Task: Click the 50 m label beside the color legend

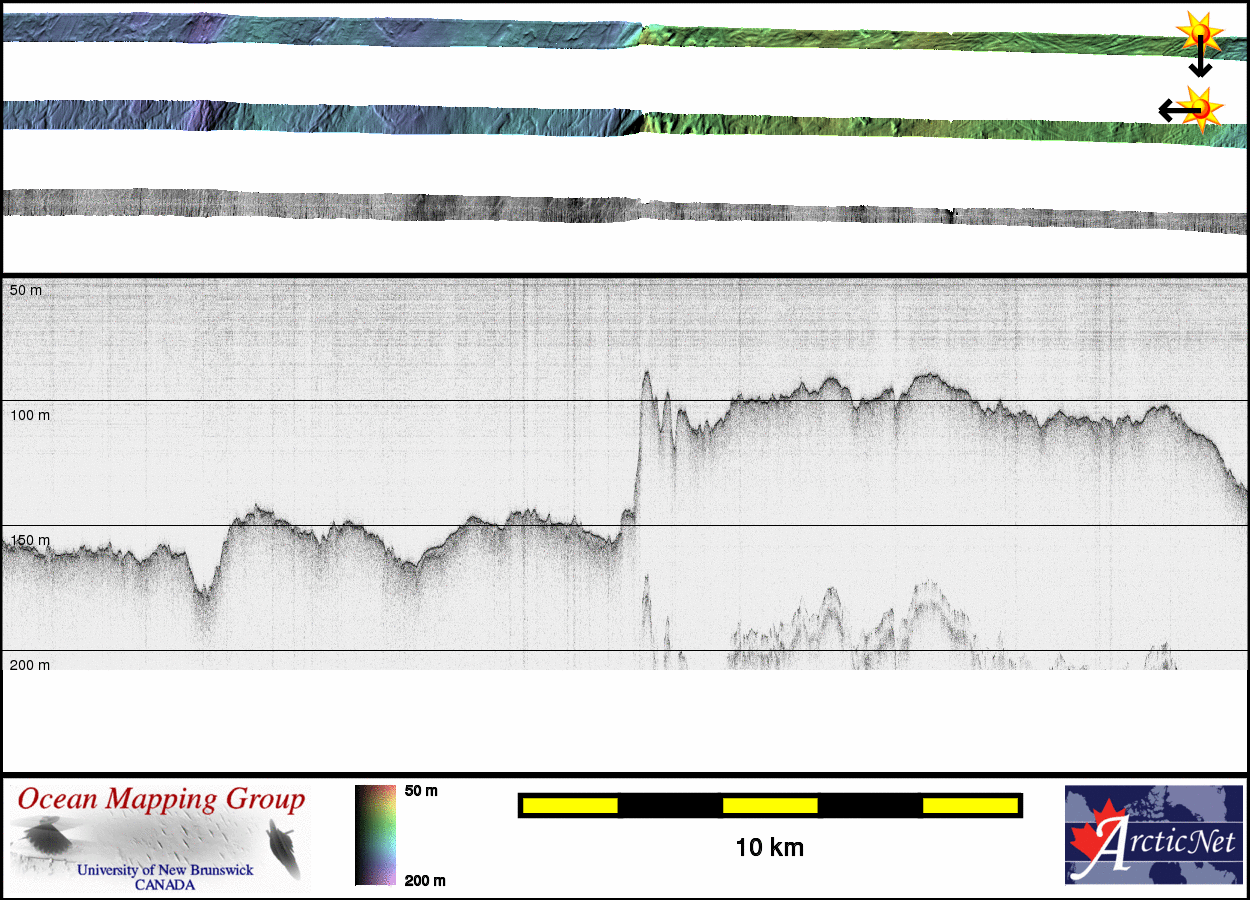Action: [421, 791]
